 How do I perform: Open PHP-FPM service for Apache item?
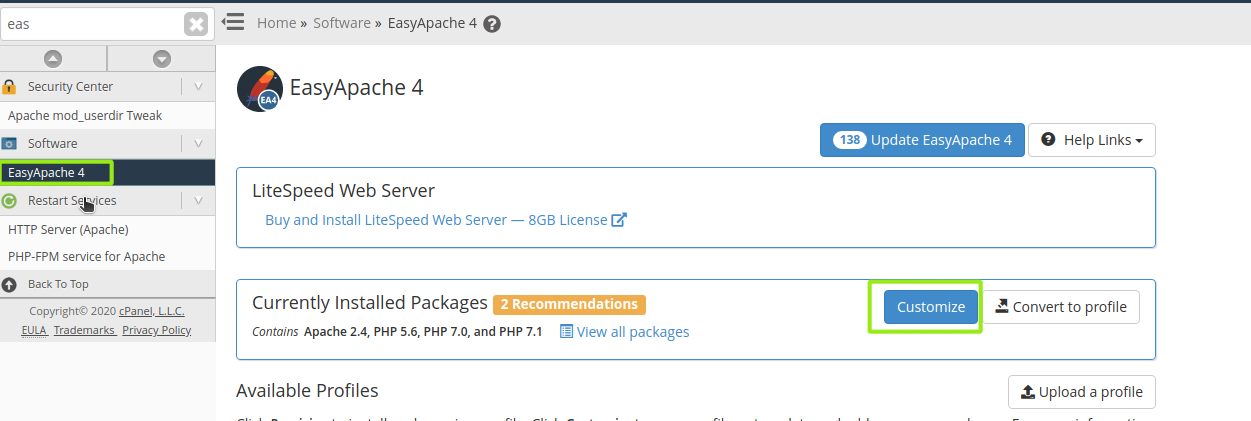tap(86, 257)
